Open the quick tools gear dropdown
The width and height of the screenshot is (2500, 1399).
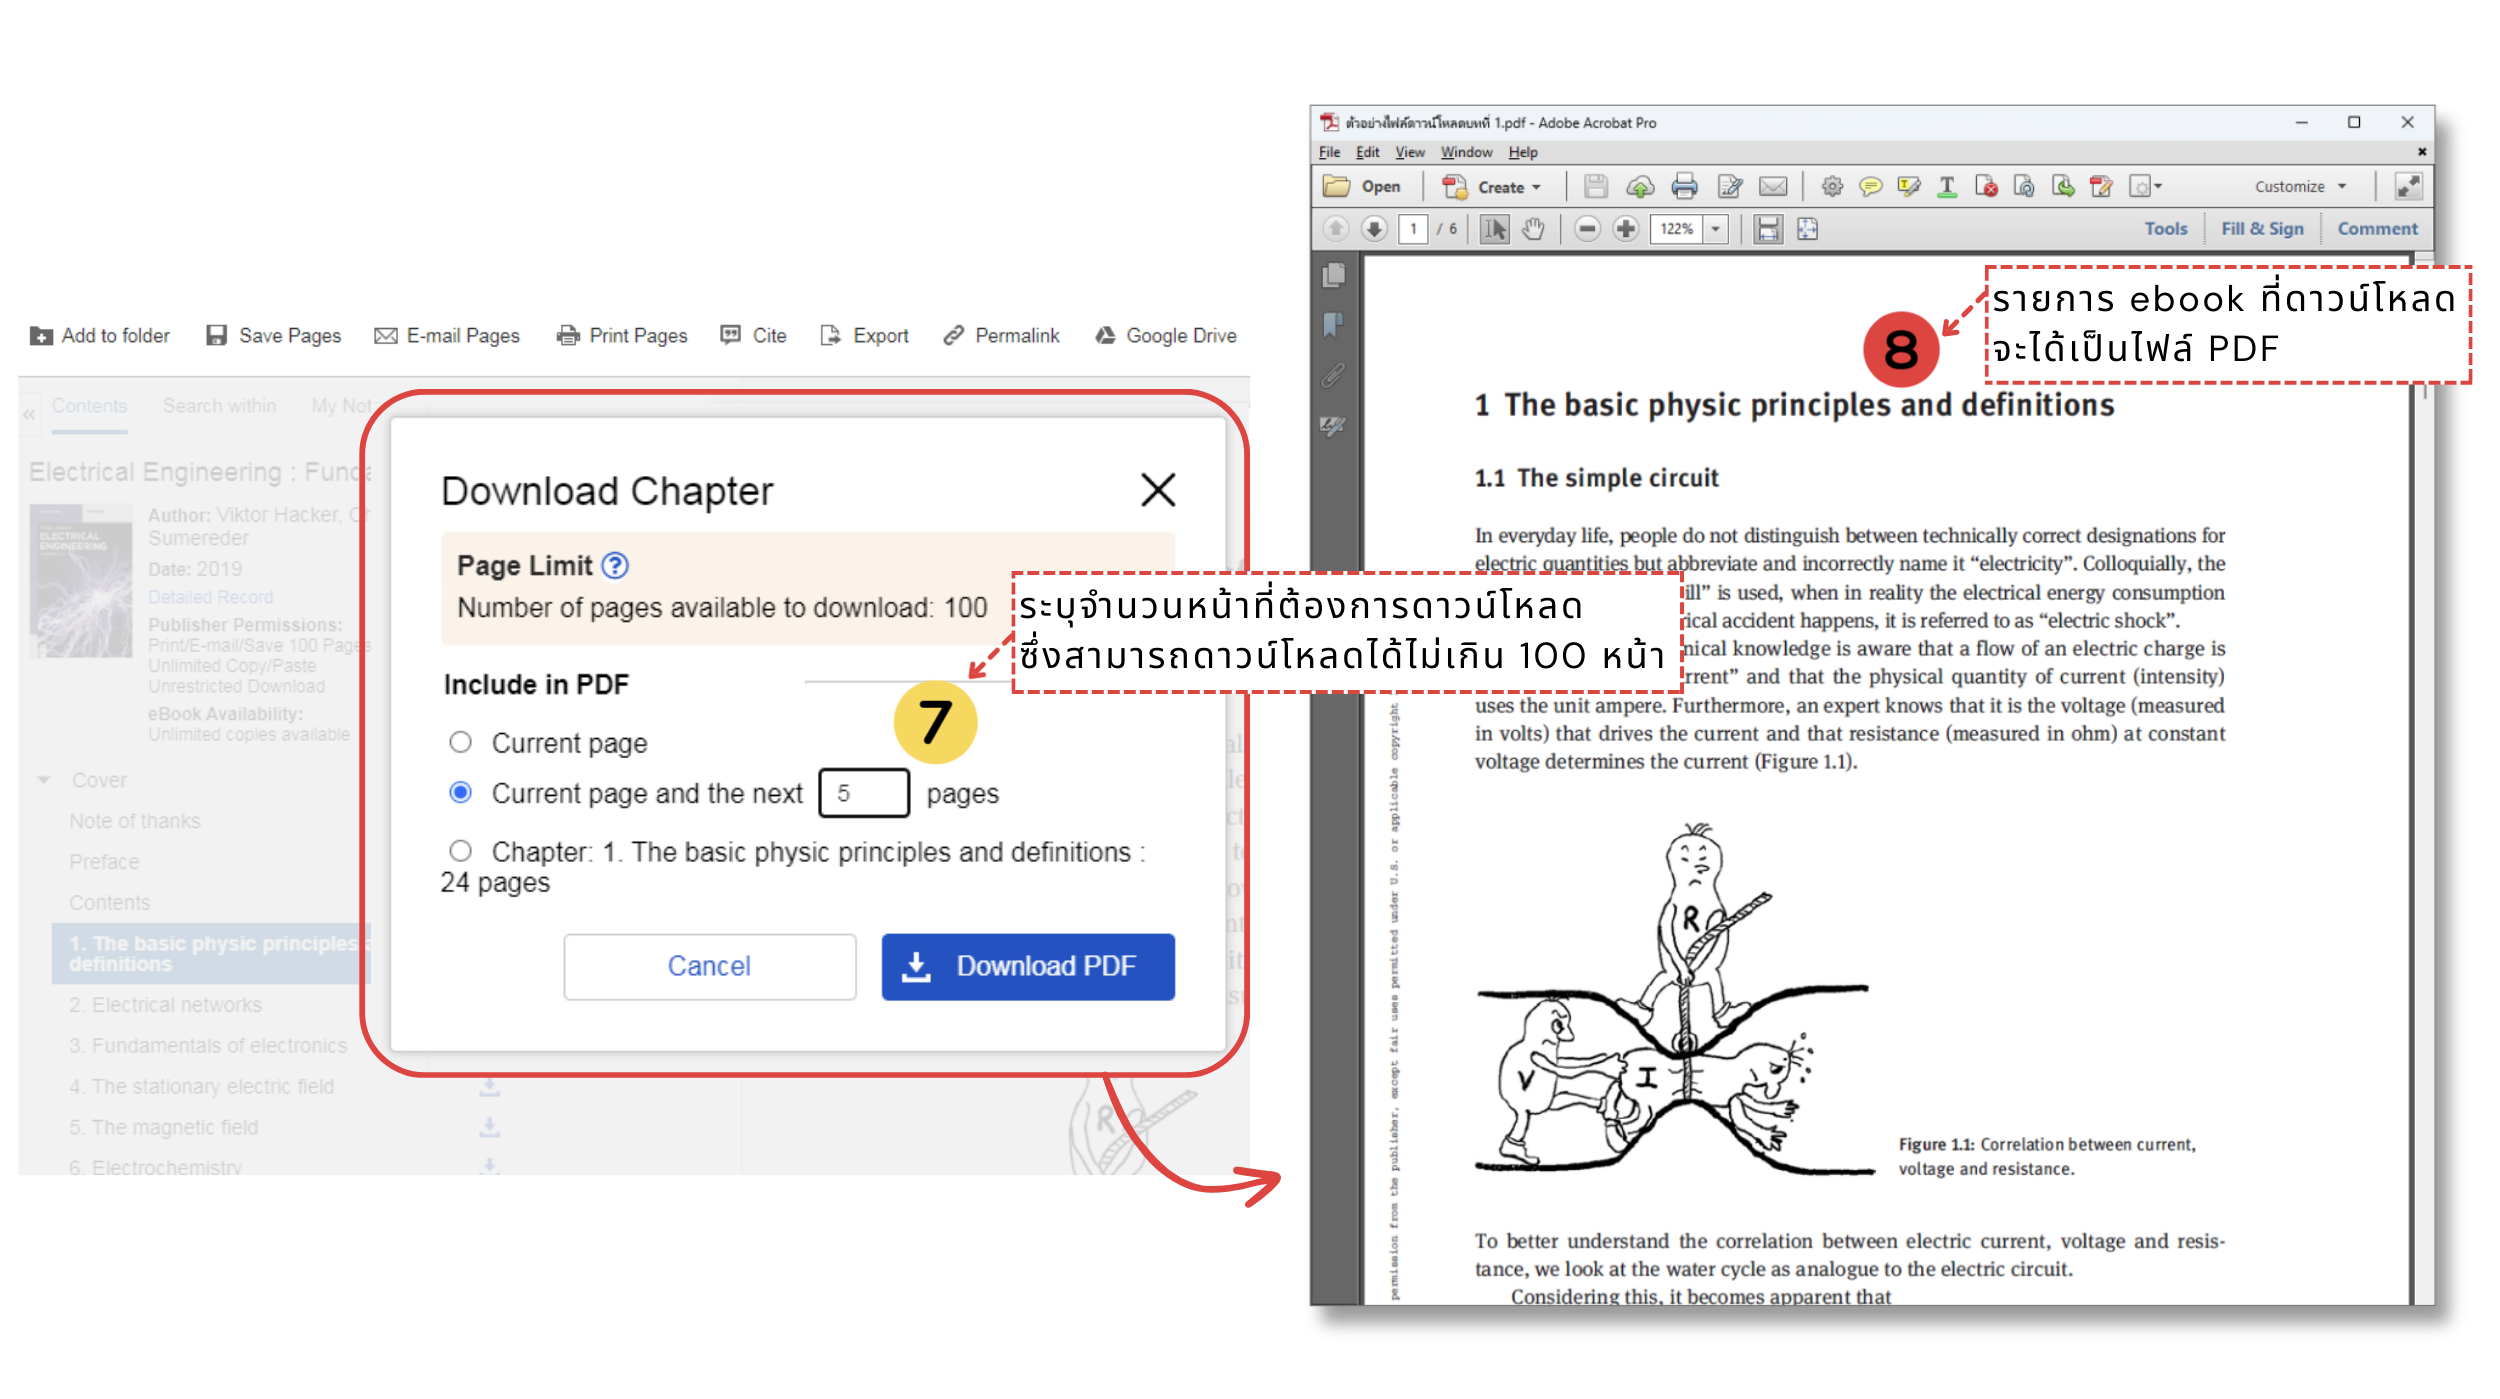click(2145, 187)
